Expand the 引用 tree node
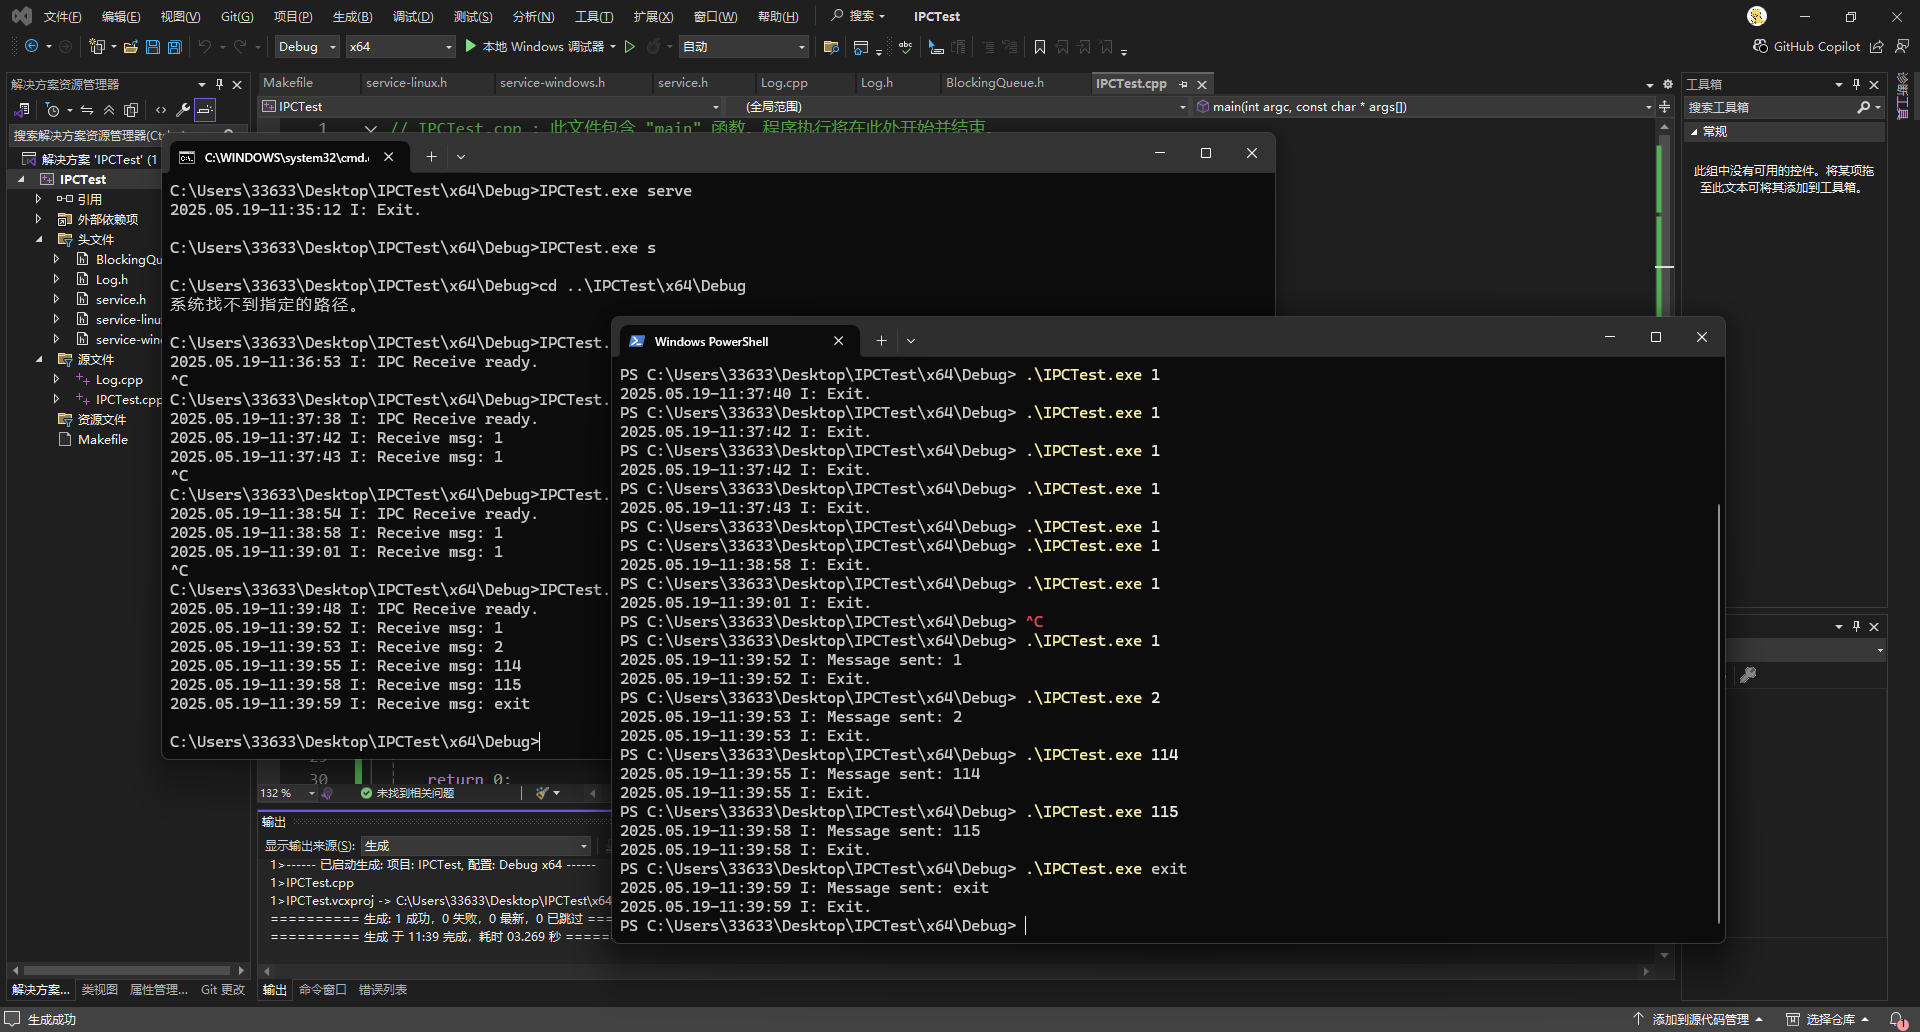The width and height of the screenshot is (1920, 1032). click(38, 199)
